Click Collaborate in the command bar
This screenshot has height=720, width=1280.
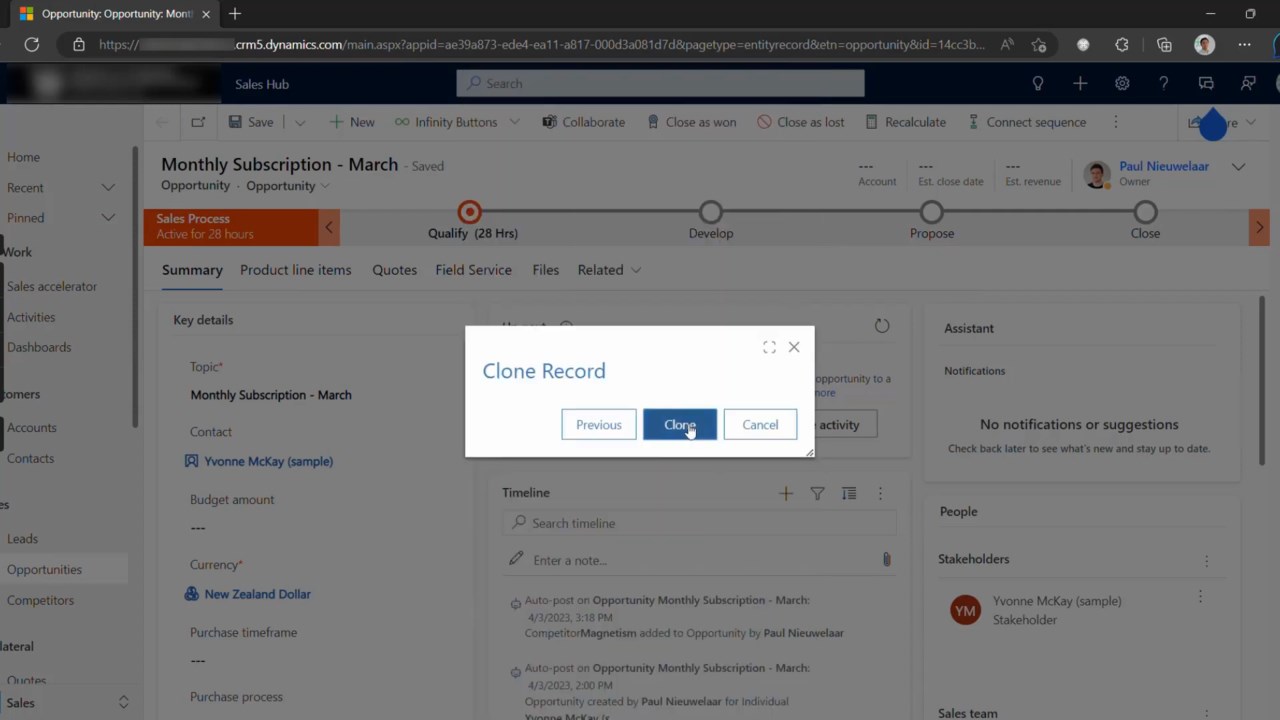(x=584, y=122)
